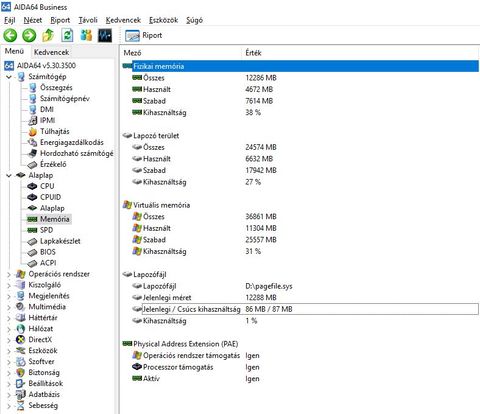Click the Biztonság shield icon
Image resolution: width=480 pixels, height=414 pixels.
[x=21, y=373]
